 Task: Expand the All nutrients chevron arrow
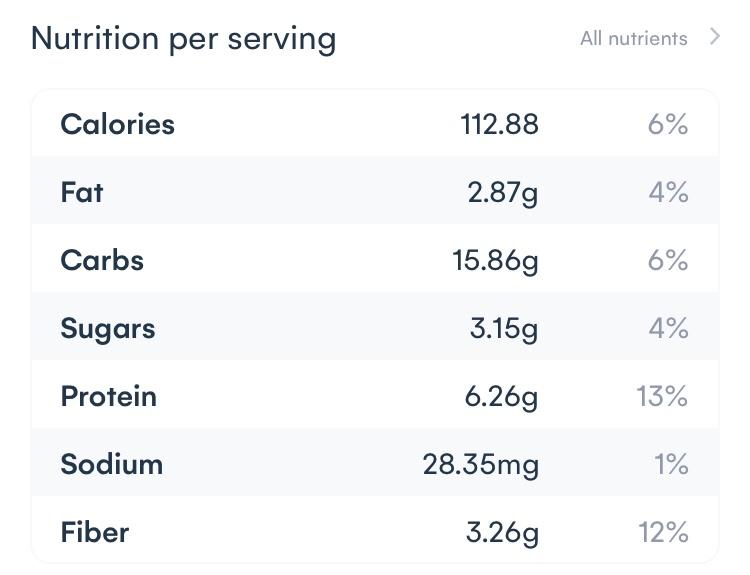(x=714, y=37)
